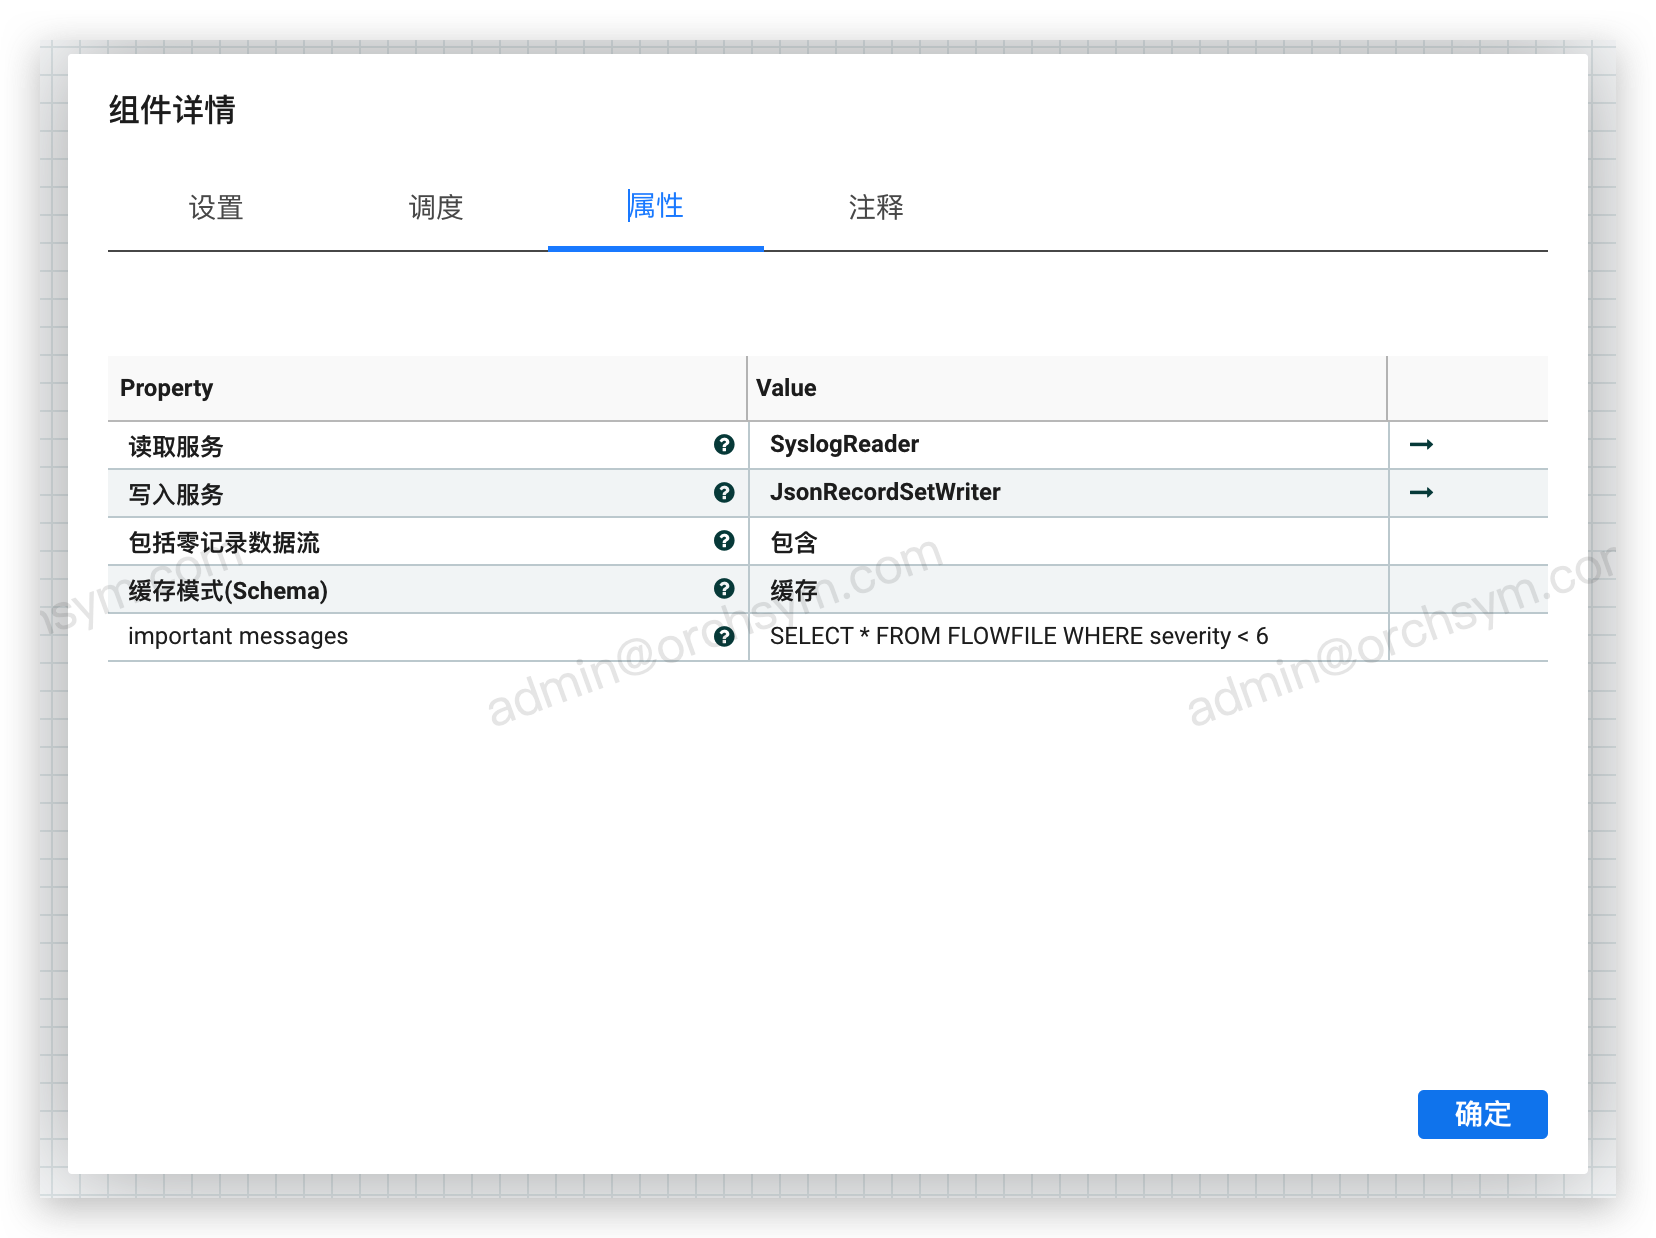Image resolution: width=1656 pixels, height=1238 pixels.
Task: Click help icon for 读取服务 property
Action: click(724, 445)
